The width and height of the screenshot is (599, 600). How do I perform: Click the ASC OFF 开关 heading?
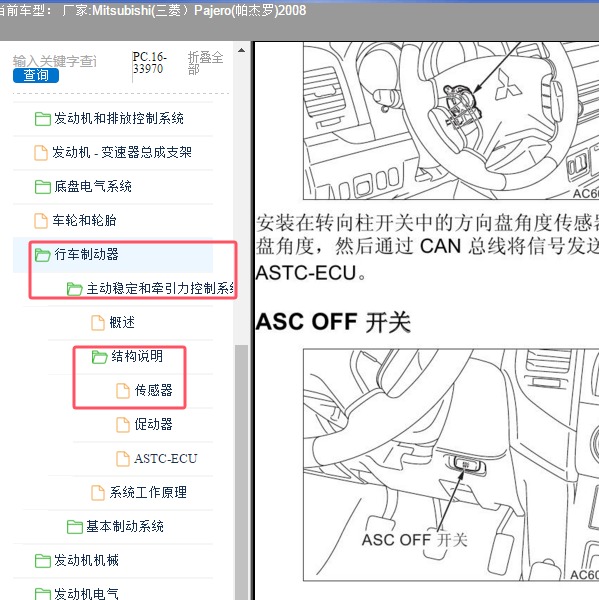333,322
